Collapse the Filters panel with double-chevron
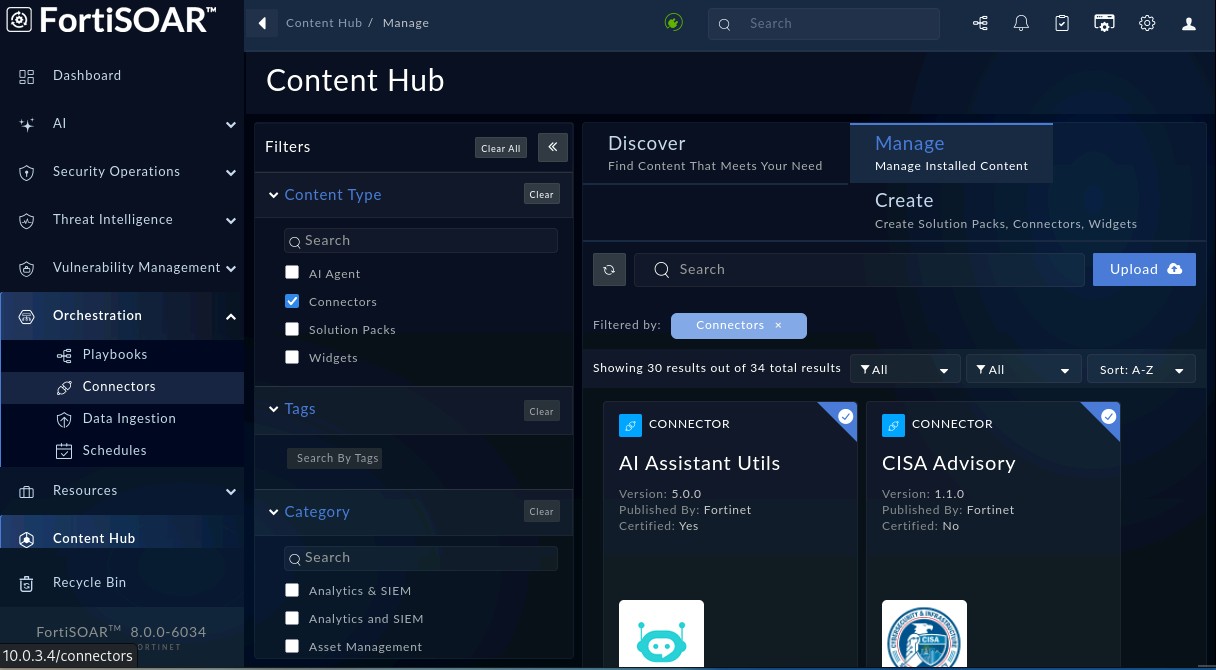Screen dimensions: 1216x670 pos(553,147)
